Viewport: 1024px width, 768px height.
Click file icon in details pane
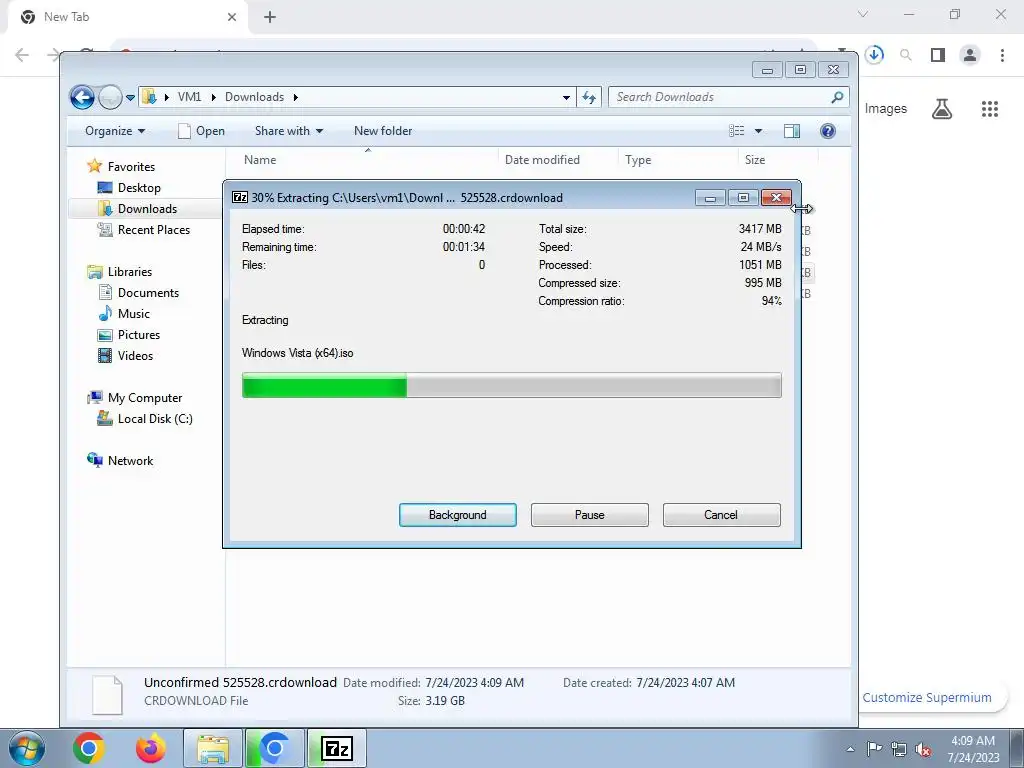click(x=107, y=694)
